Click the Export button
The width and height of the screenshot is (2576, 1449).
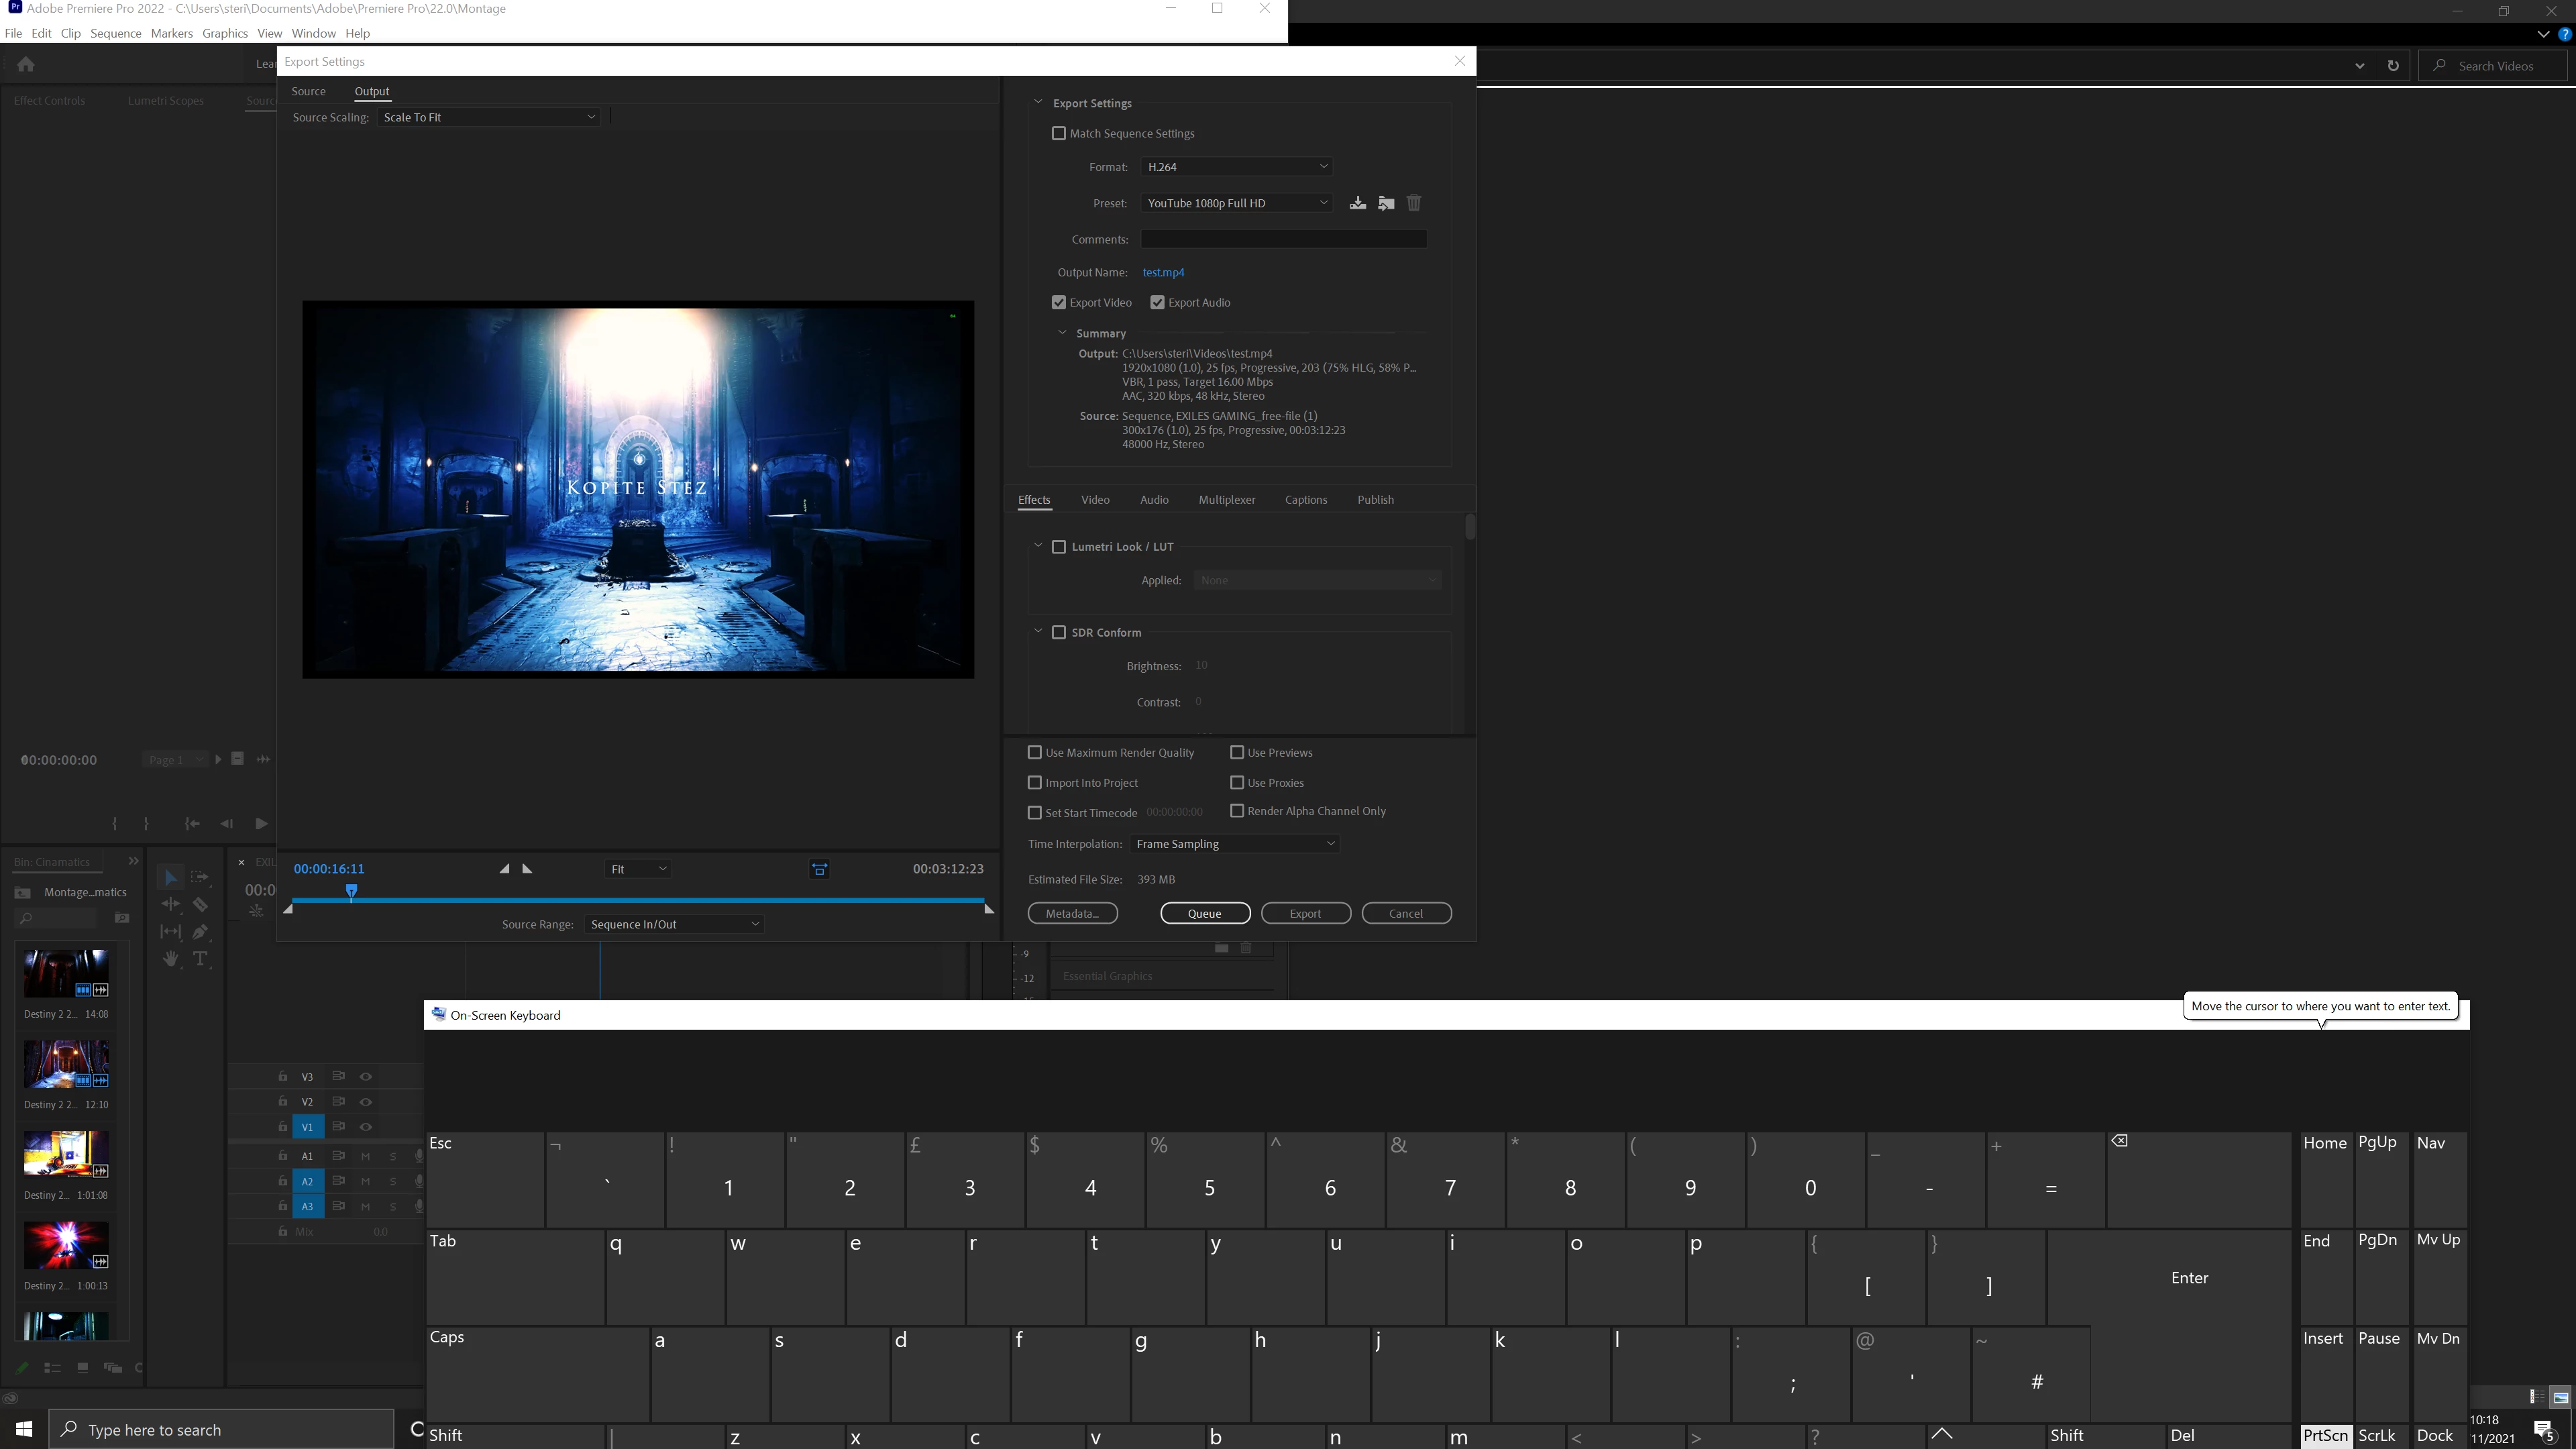pyautogui.click(x=1305, y=913)
